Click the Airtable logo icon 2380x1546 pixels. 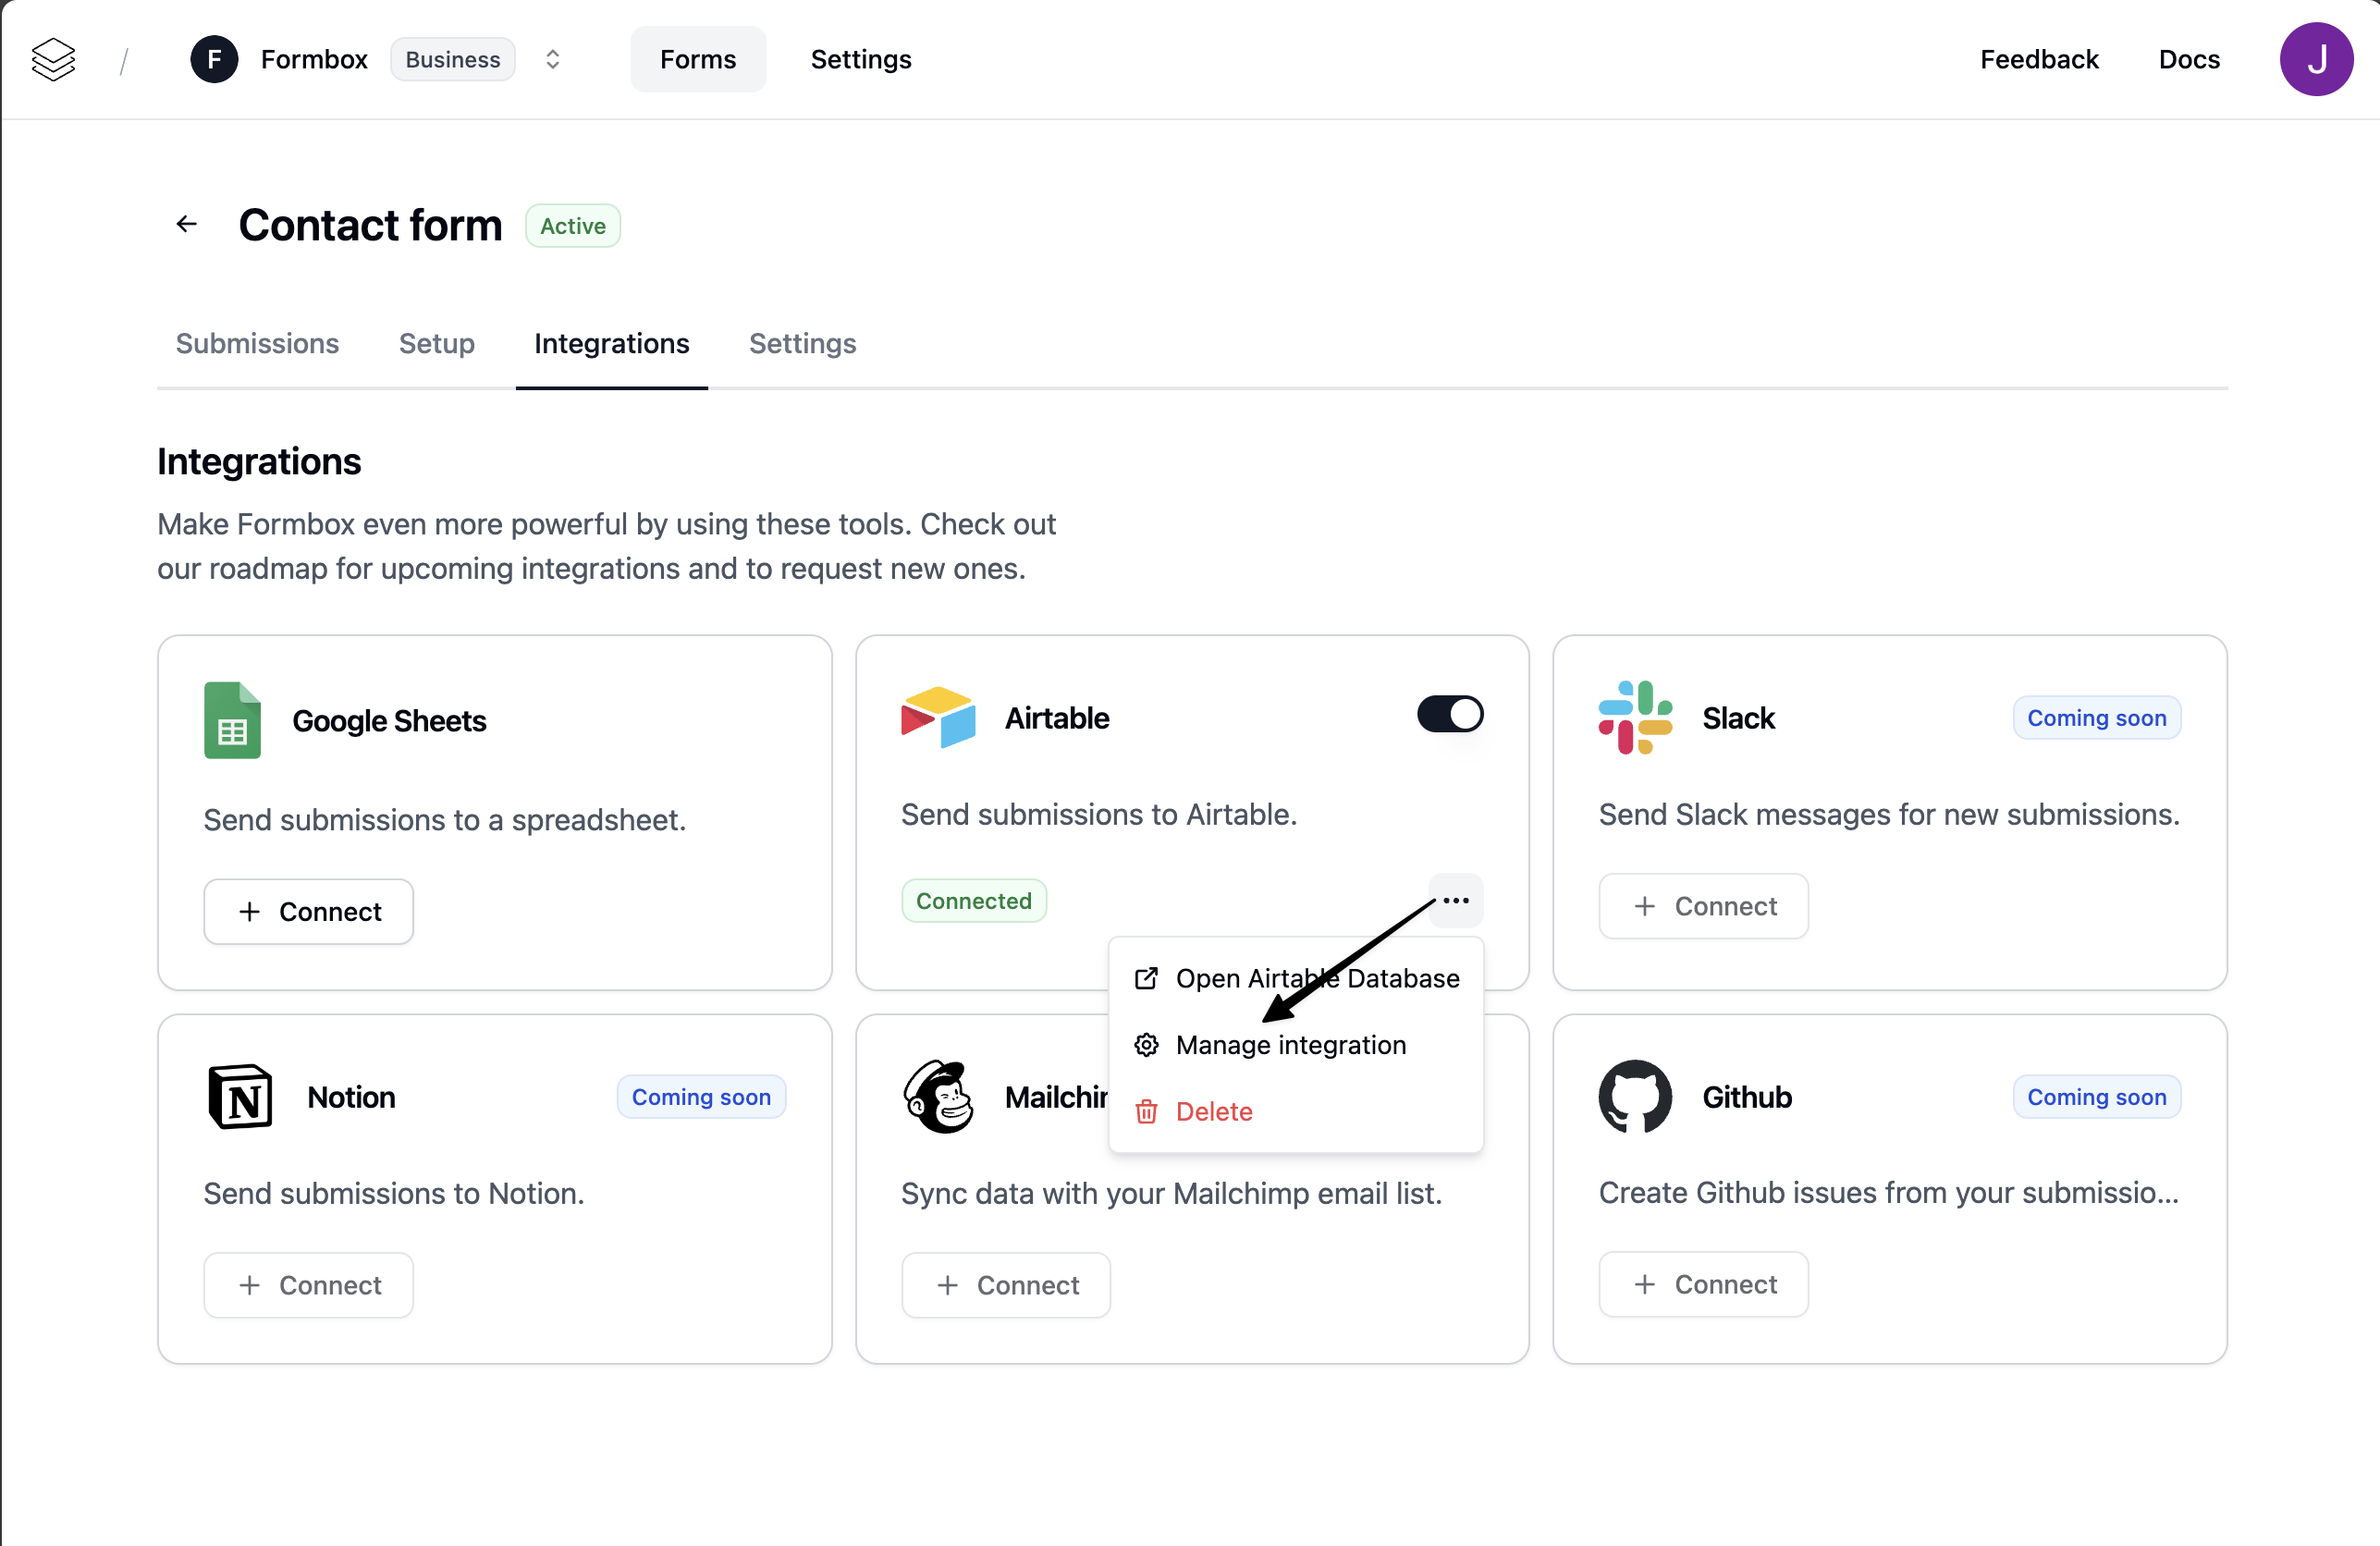(x=937, y=717)
